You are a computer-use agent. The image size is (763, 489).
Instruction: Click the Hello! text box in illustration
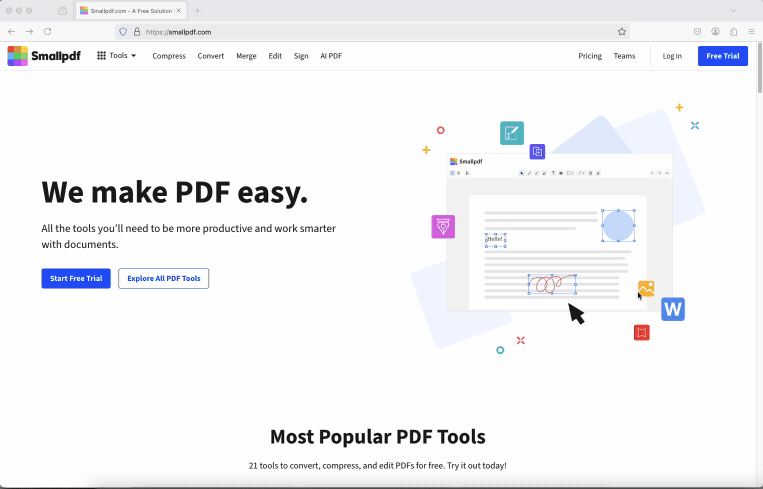point(495,240)
